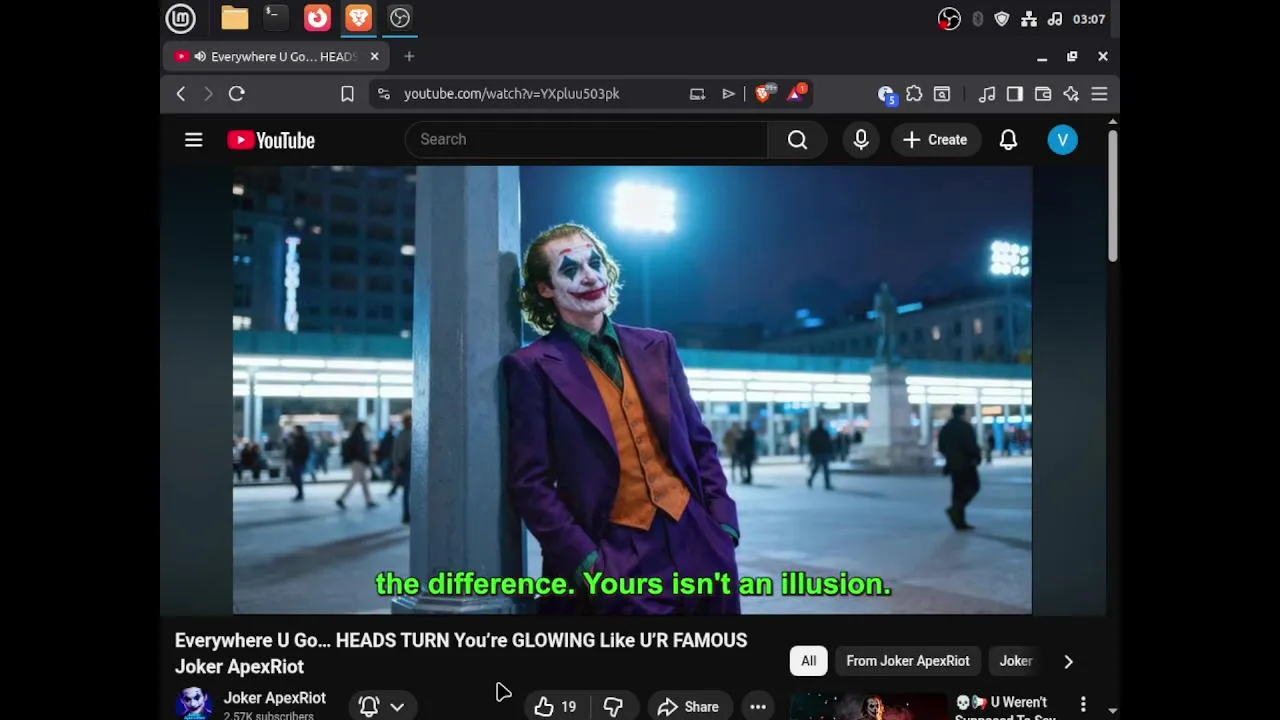The width and height of the screenshot is (1280, 720).
Task: Click the shield security tray icon
Action: pos(1002,19)
